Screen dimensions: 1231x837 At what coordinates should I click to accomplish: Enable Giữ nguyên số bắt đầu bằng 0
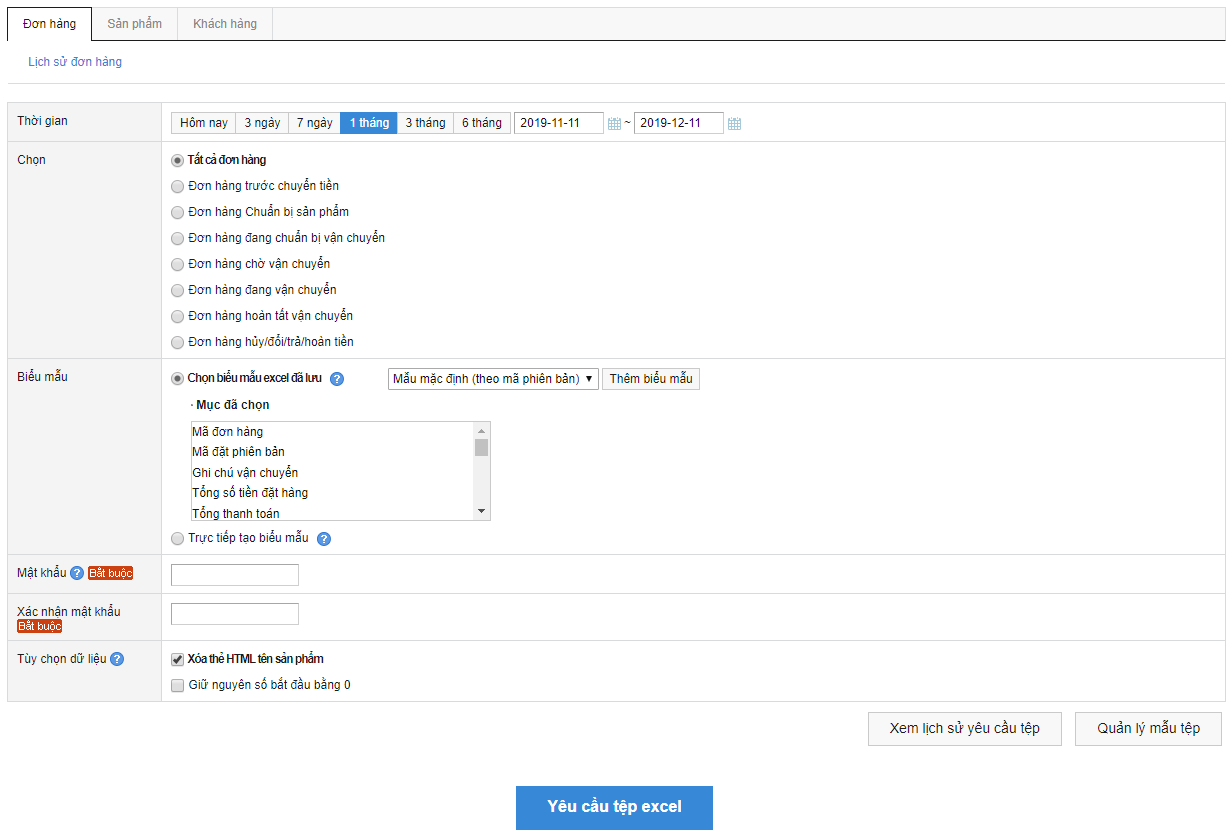pos(178,686)
